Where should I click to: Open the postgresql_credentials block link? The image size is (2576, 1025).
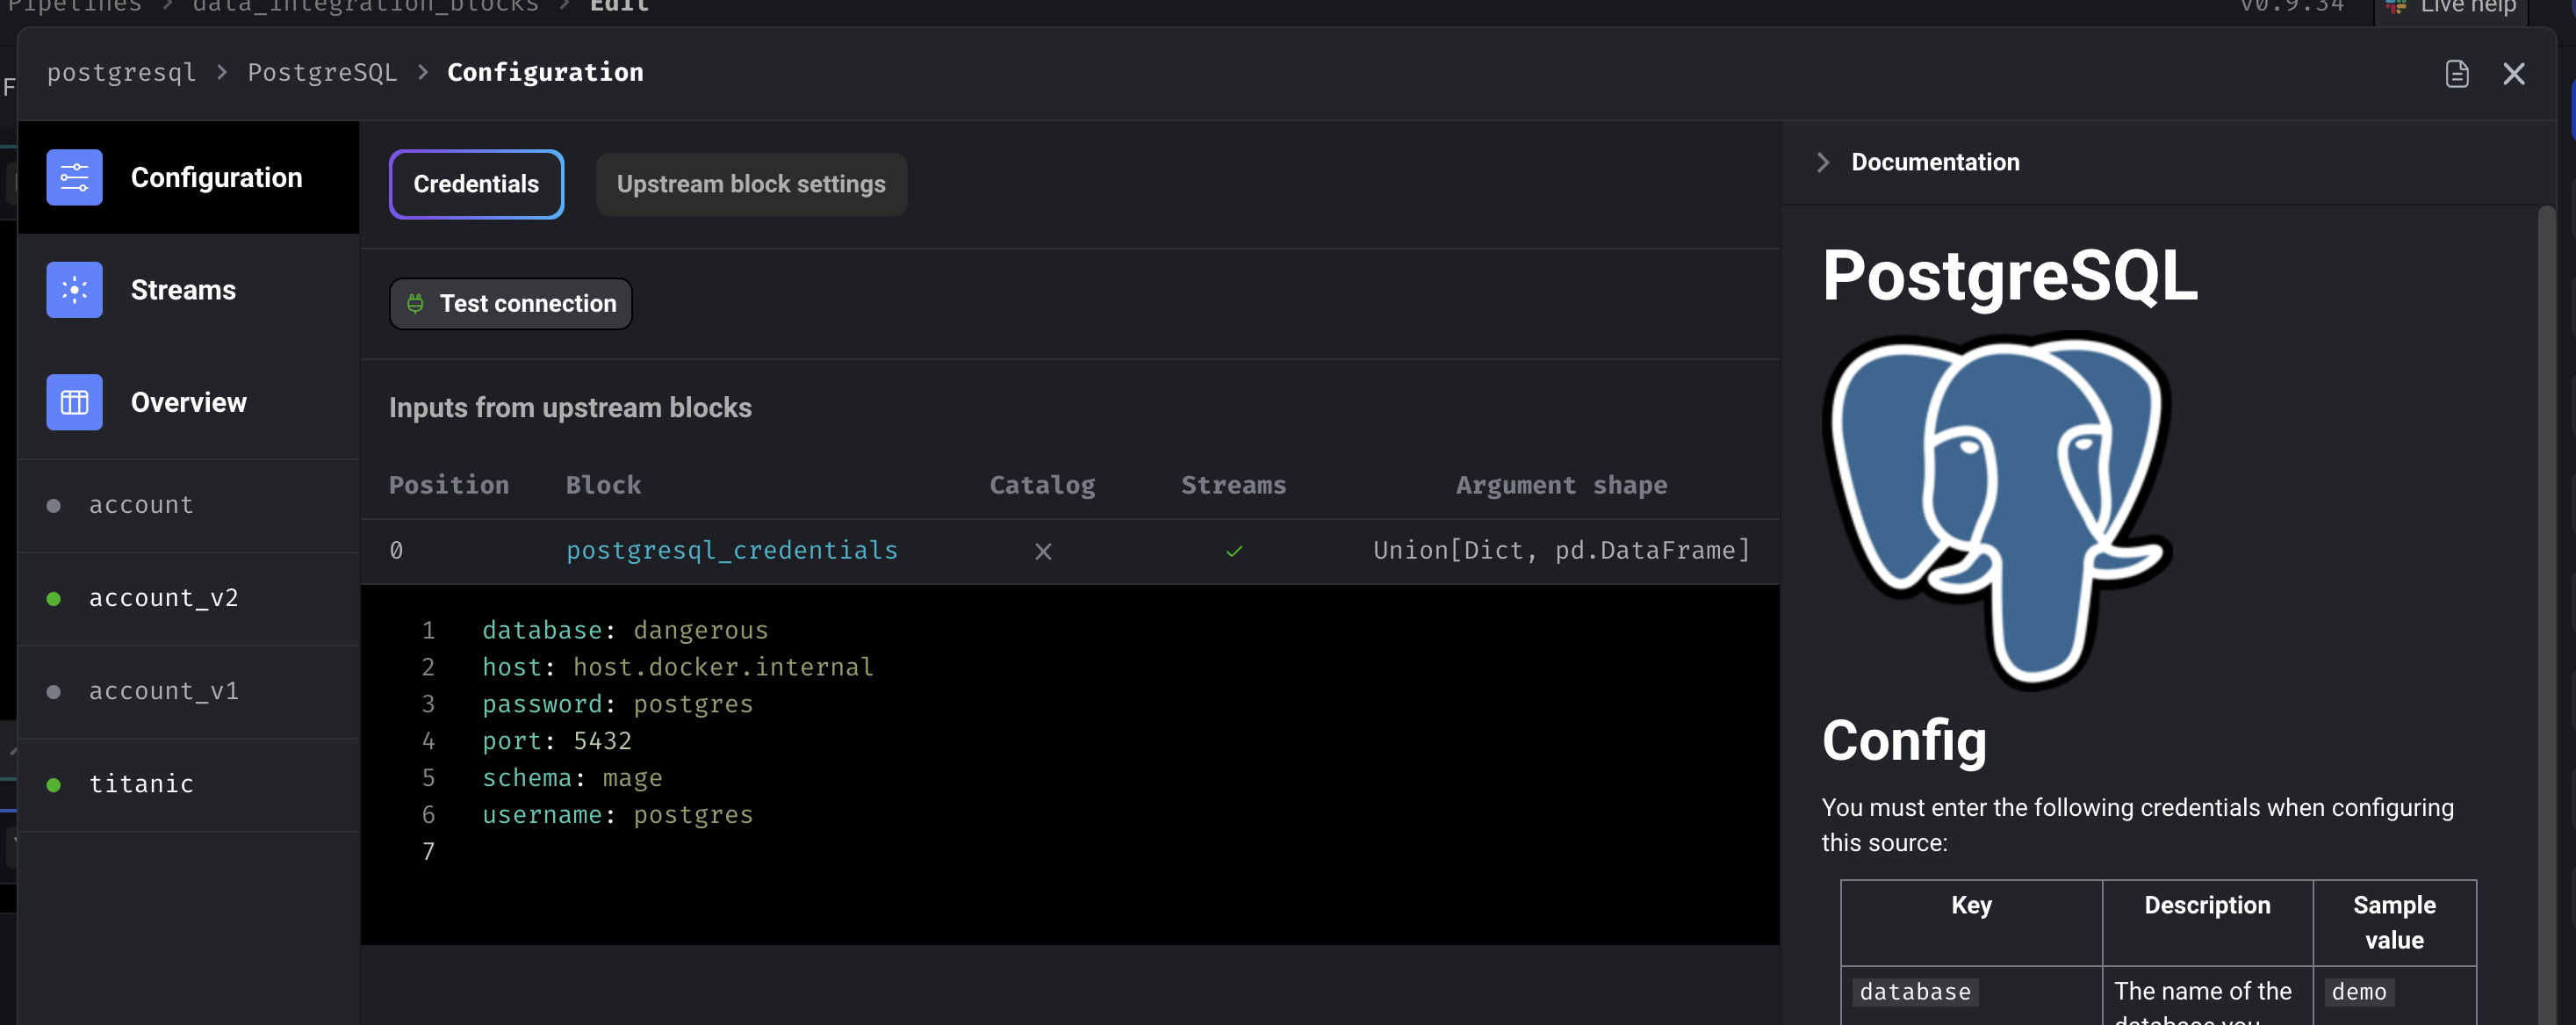[731, 550]
